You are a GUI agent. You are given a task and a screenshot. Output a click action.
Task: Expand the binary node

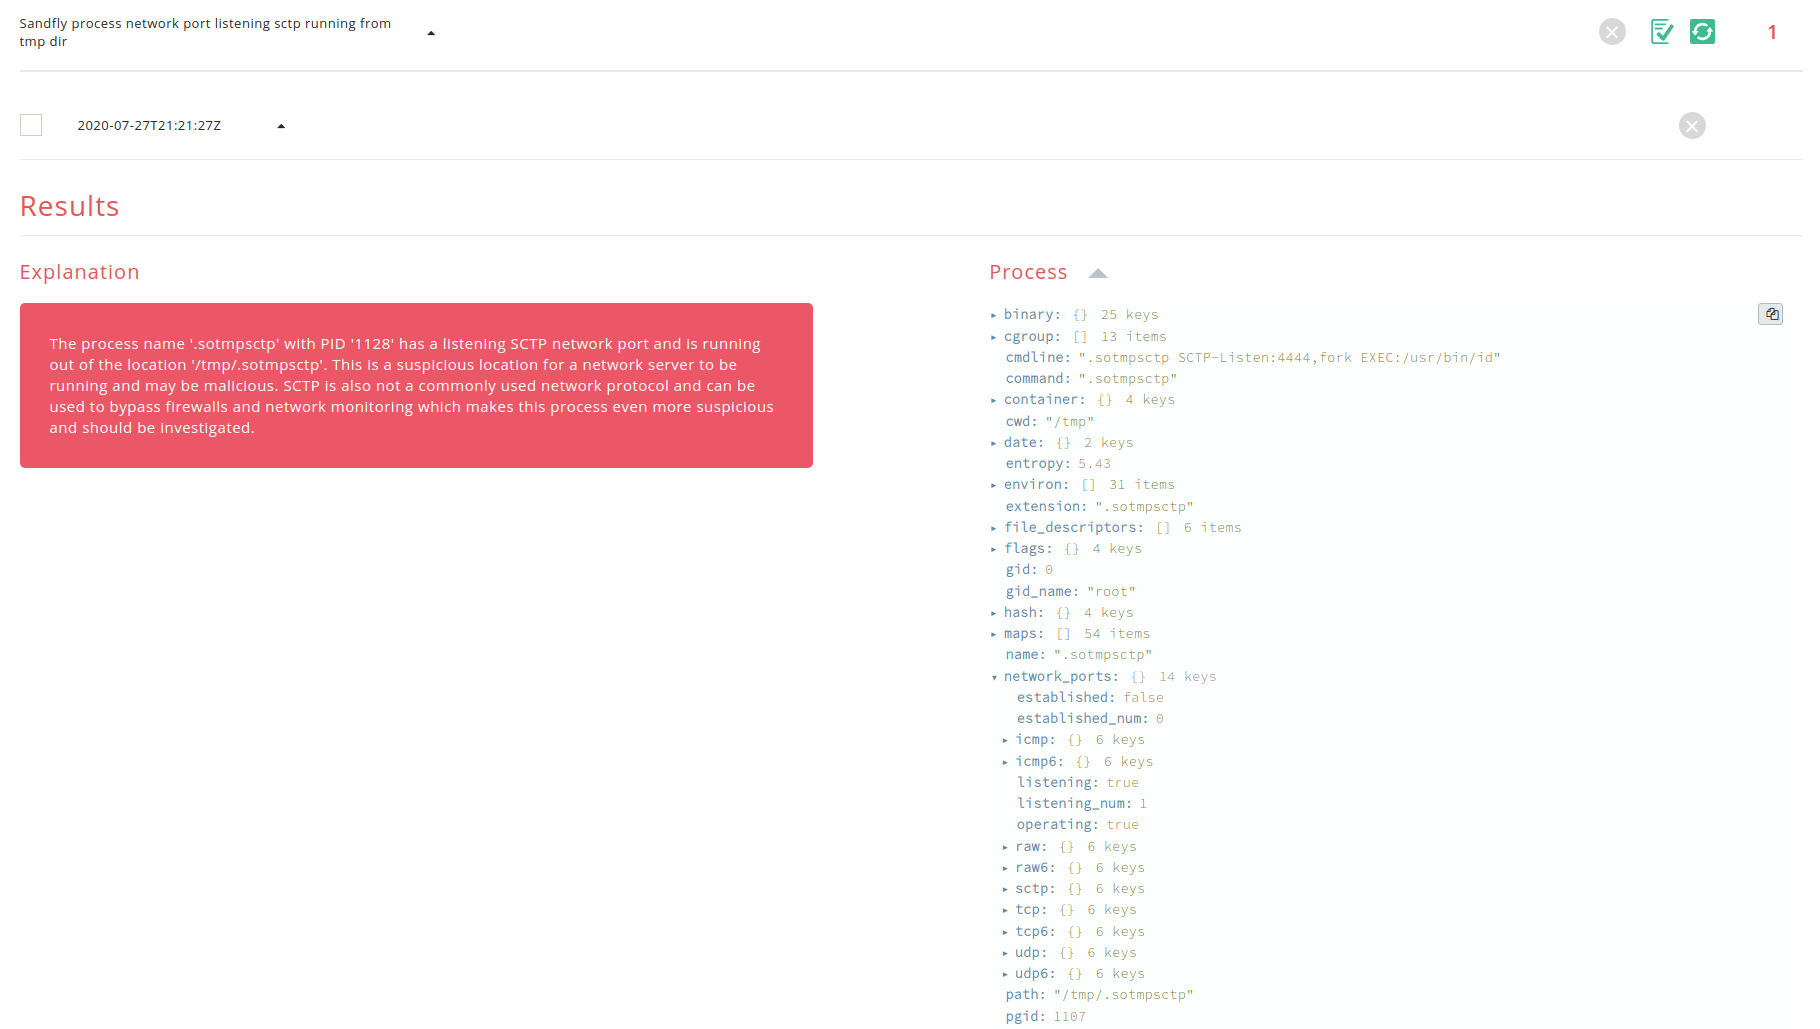(994, 315)
